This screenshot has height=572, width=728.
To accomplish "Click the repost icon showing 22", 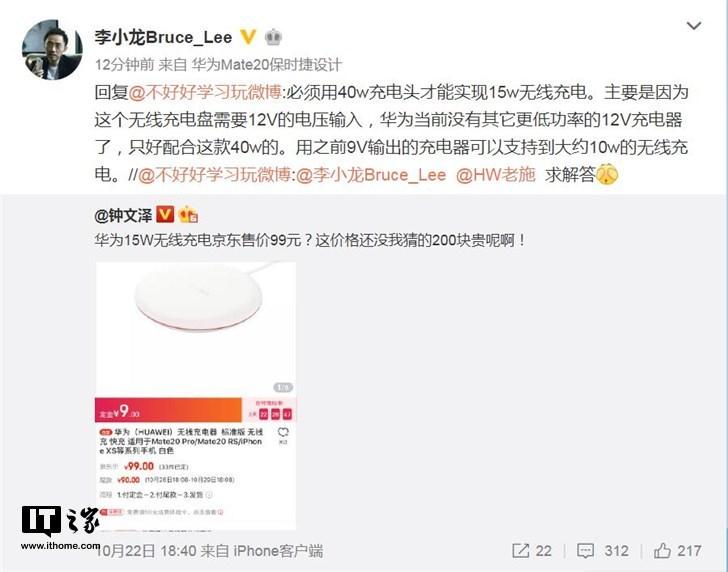I will coord(532,551).
